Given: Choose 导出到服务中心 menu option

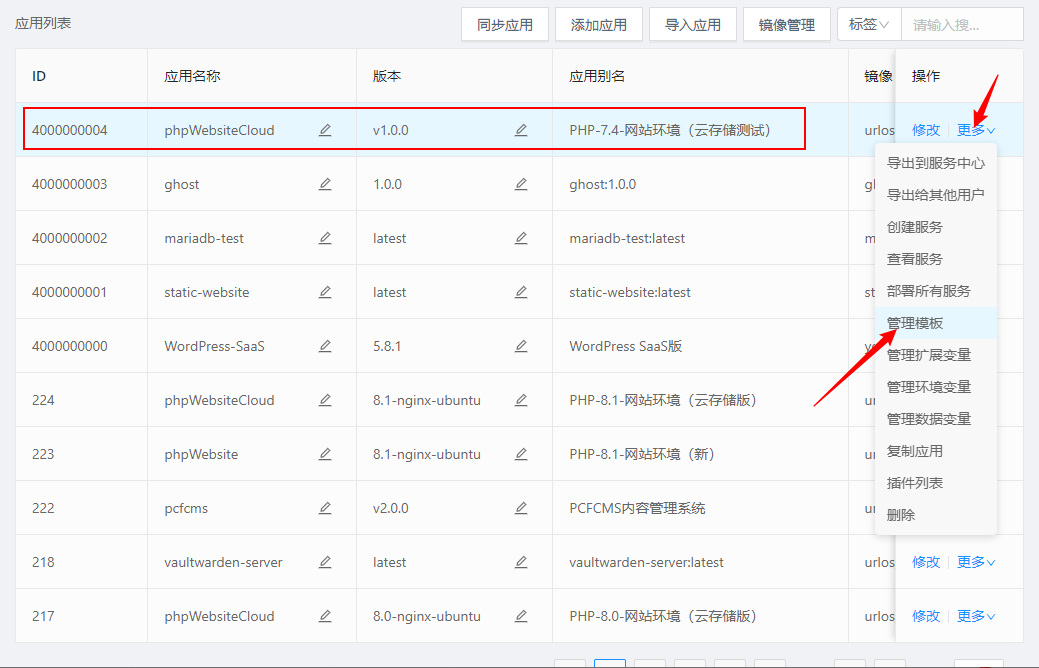Looking at the screenshot, I should point(935,163).
